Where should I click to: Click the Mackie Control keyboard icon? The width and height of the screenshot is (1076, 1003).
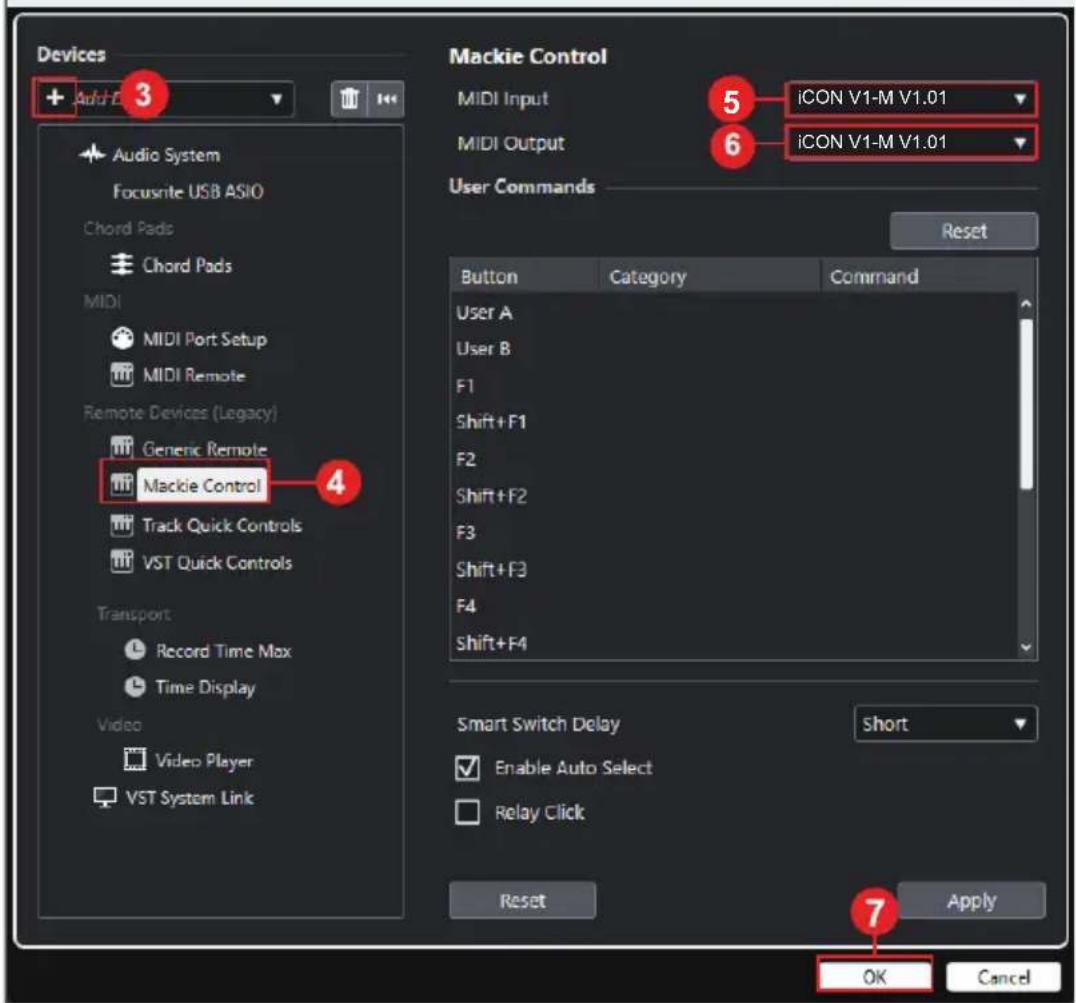point(121,484)
